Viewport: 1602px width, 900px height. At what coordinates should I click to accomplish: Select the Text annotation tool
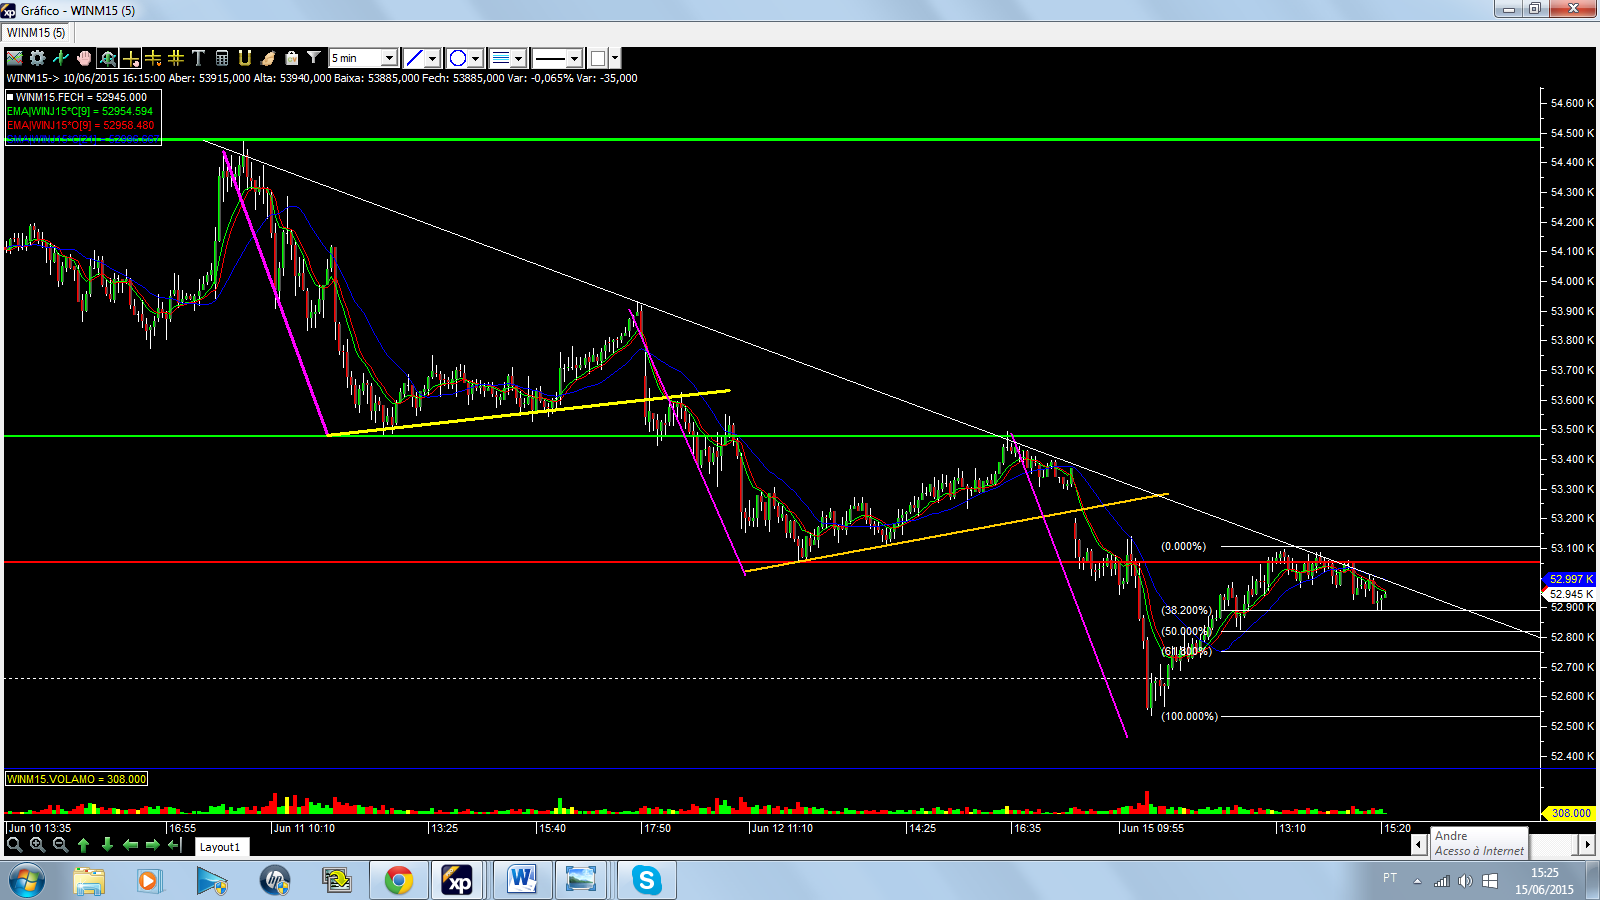point(198,58)
